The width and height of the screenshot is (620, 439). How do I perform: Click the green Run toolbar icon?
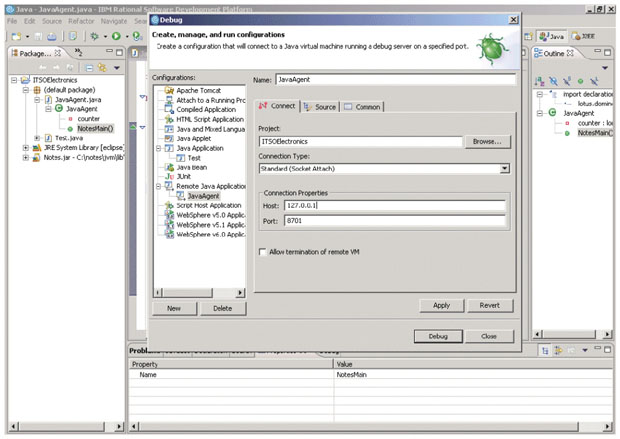pyautogui.click(x=116, y=36)
